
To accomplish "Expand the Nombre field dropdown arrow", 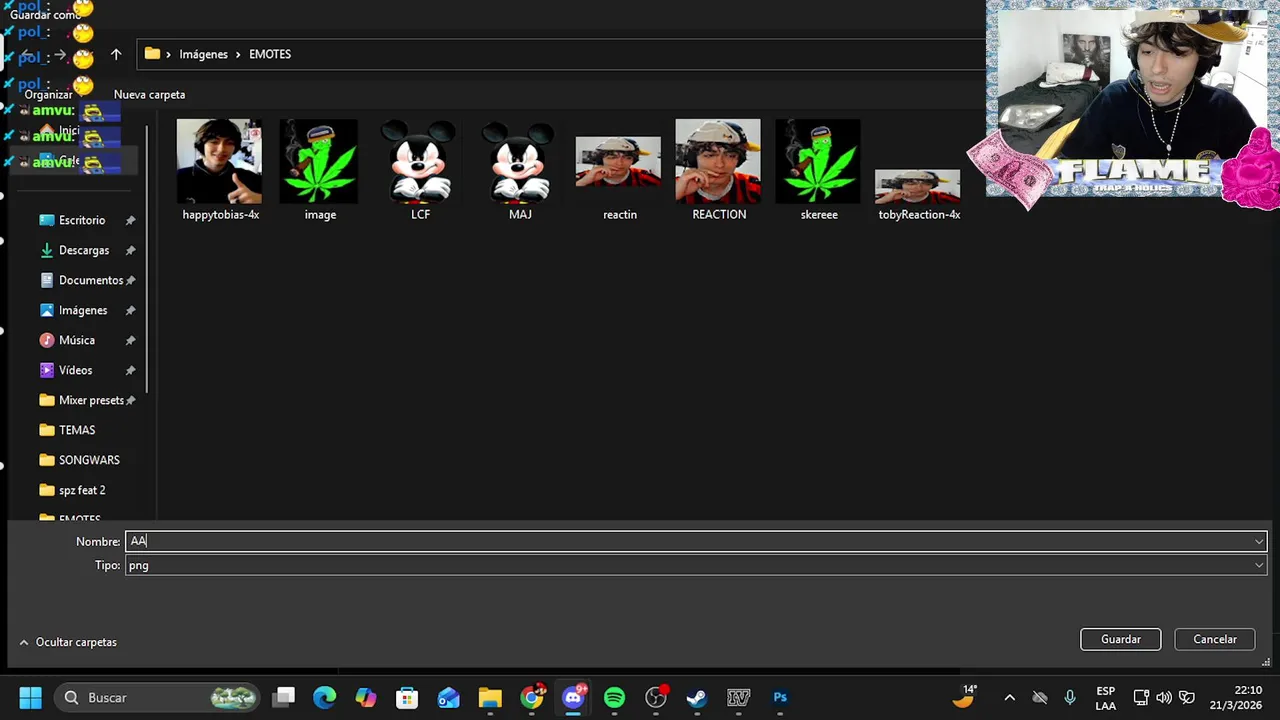I will click(1259, 541).
